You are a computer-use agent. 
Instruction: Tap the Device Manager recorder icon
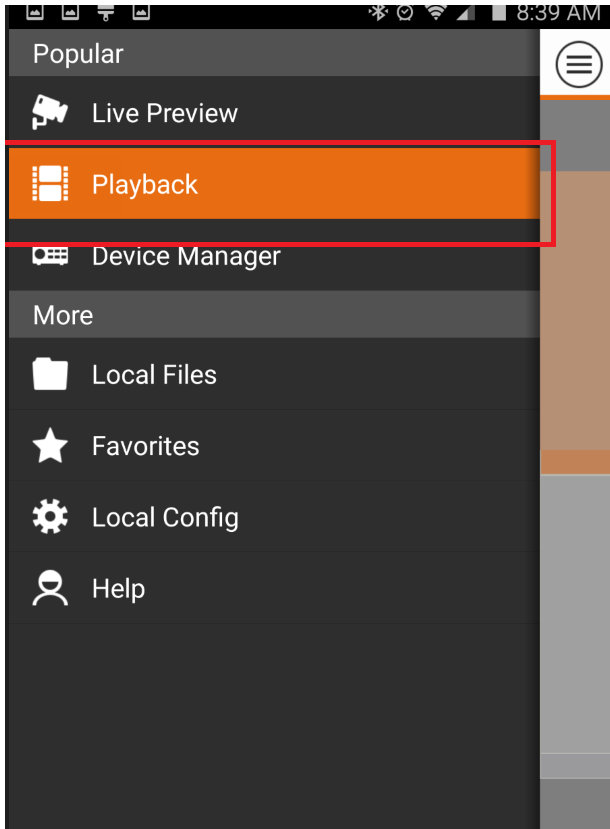coord(50,255)
